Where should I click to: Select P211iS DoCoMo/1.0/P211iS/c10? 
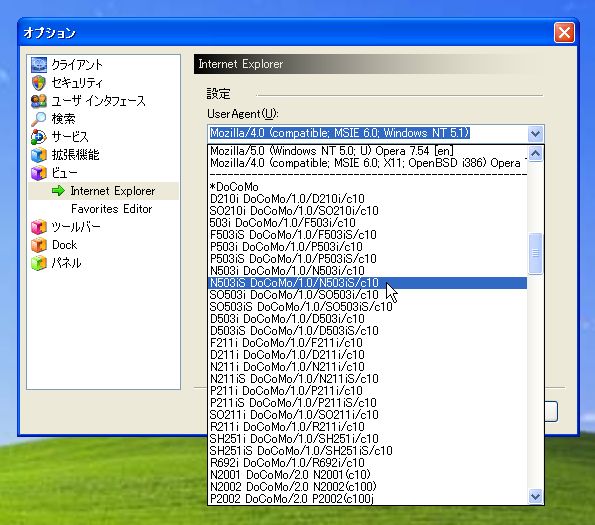pos(367,403)
